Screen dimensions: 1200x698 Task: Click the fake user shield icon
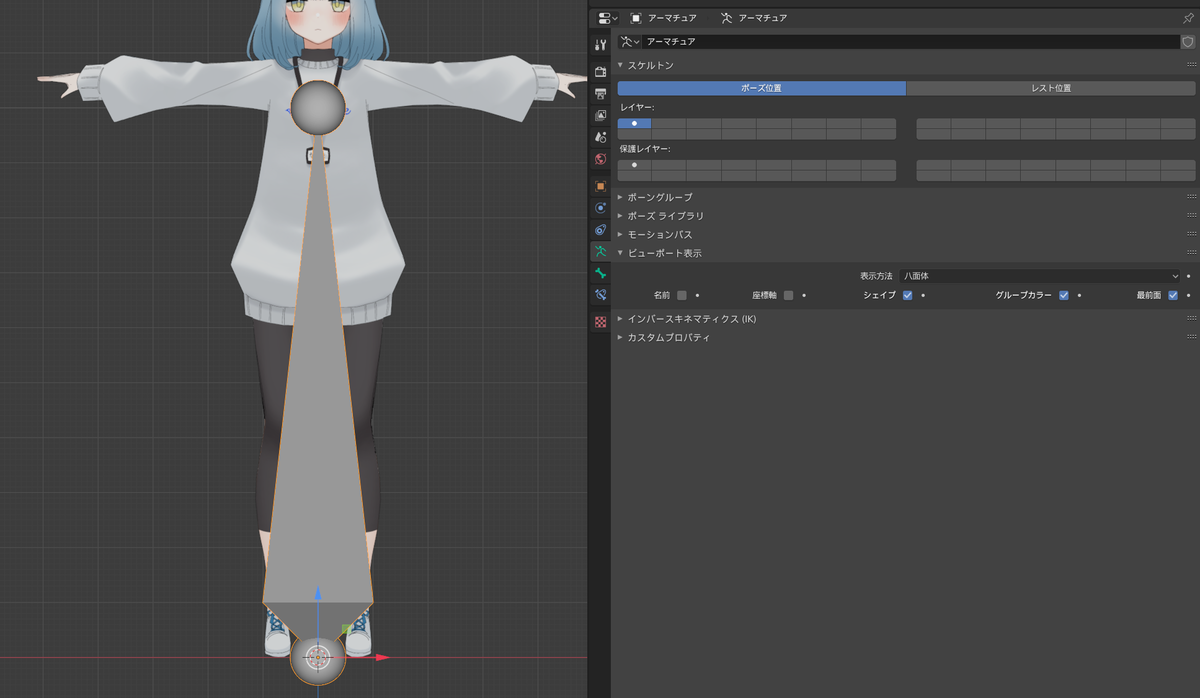pyautogui.click(x=1188, y=42)
